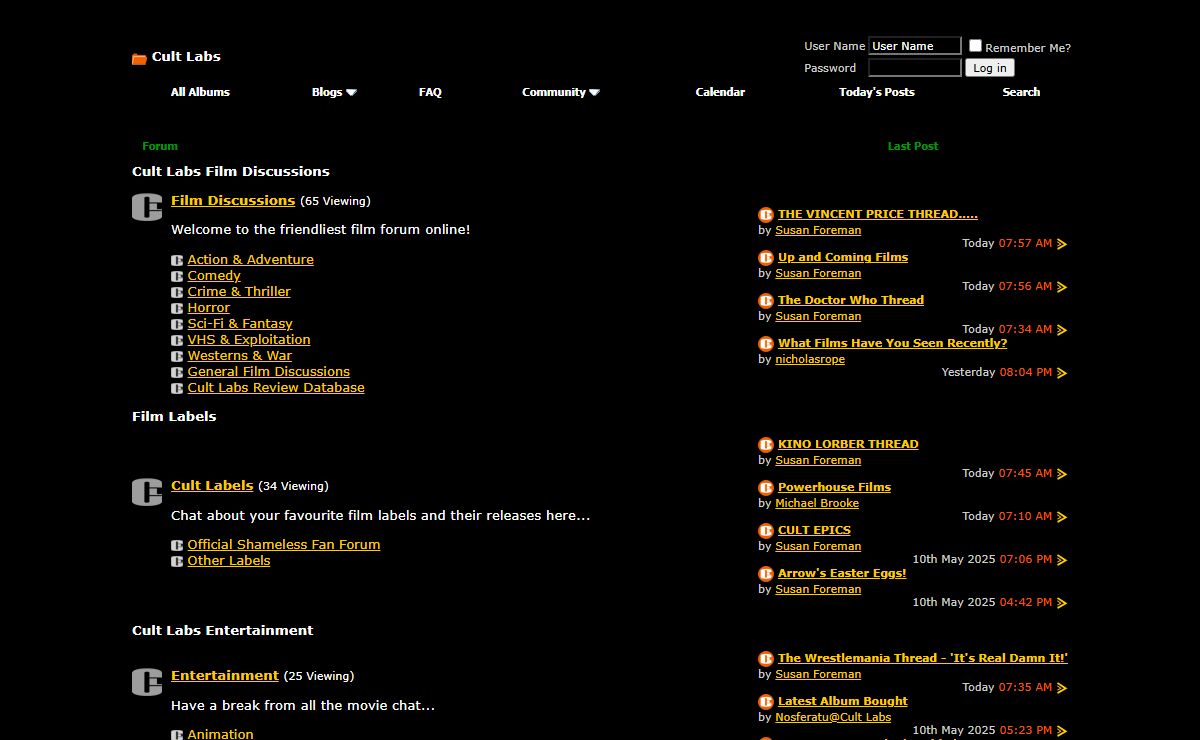Click the User Name input field
The image size is (1200, 740).
click(x=915, y=46)
